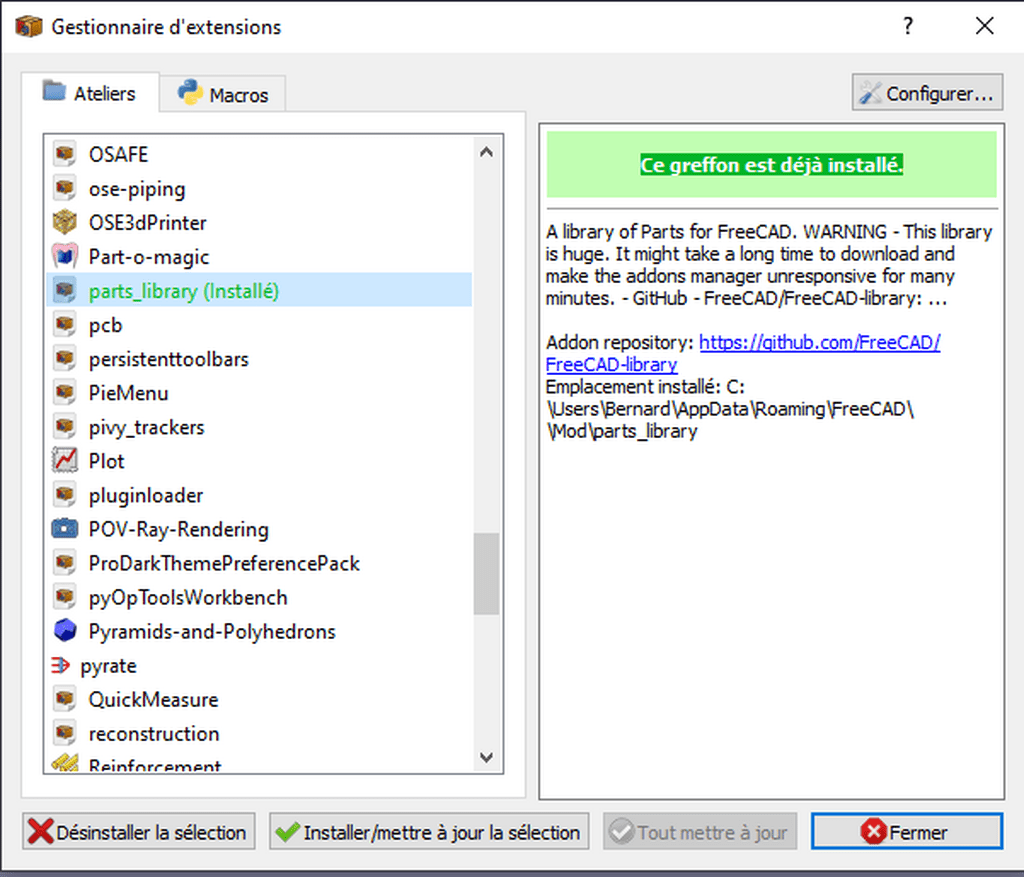This screenshot has width=1024, height=877.
Task: Click the workbench list scrollbar thumb
Action: (x=486, y=573)
